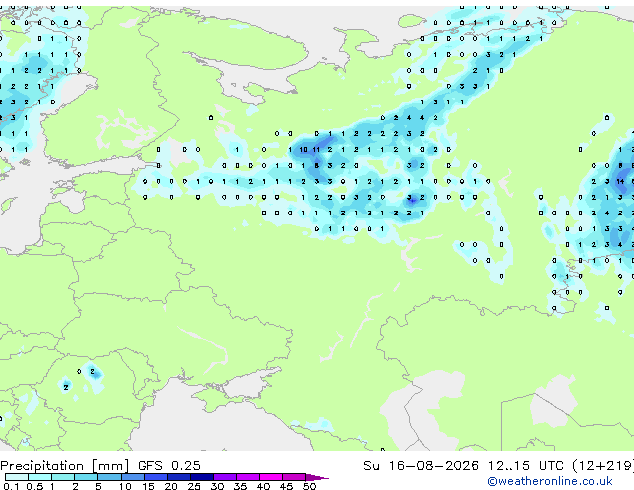
Task: Click the 30–35 mm purple swatch
Action: (224, 477)
